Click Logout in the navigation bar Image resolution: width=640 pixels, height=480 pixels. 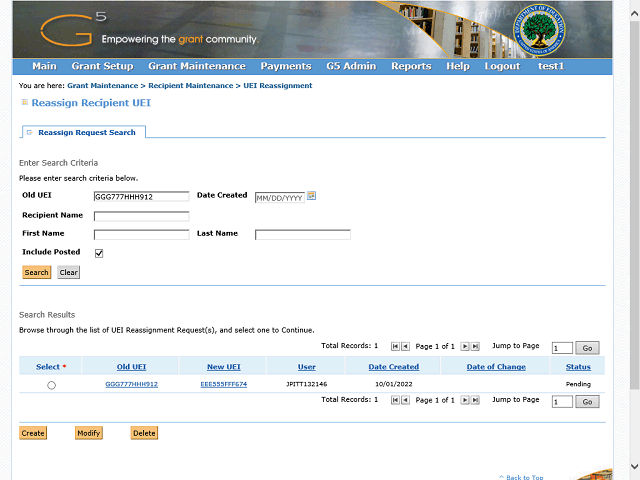pos(502,66)
